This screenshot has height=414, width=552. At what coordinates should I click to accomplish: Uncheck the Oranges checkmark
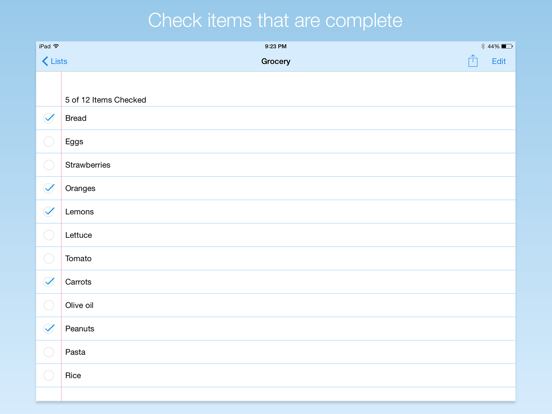[49, 188]
